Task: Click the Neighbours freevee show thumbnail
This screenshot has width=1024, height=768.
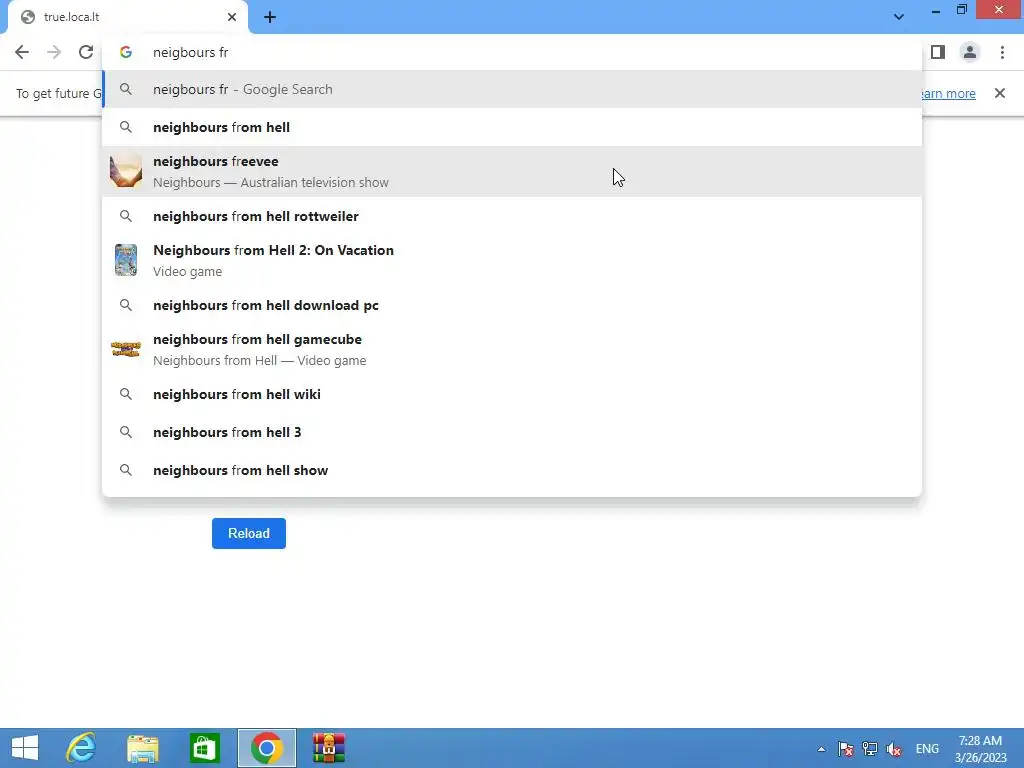Action: click(x=126, y=171)
